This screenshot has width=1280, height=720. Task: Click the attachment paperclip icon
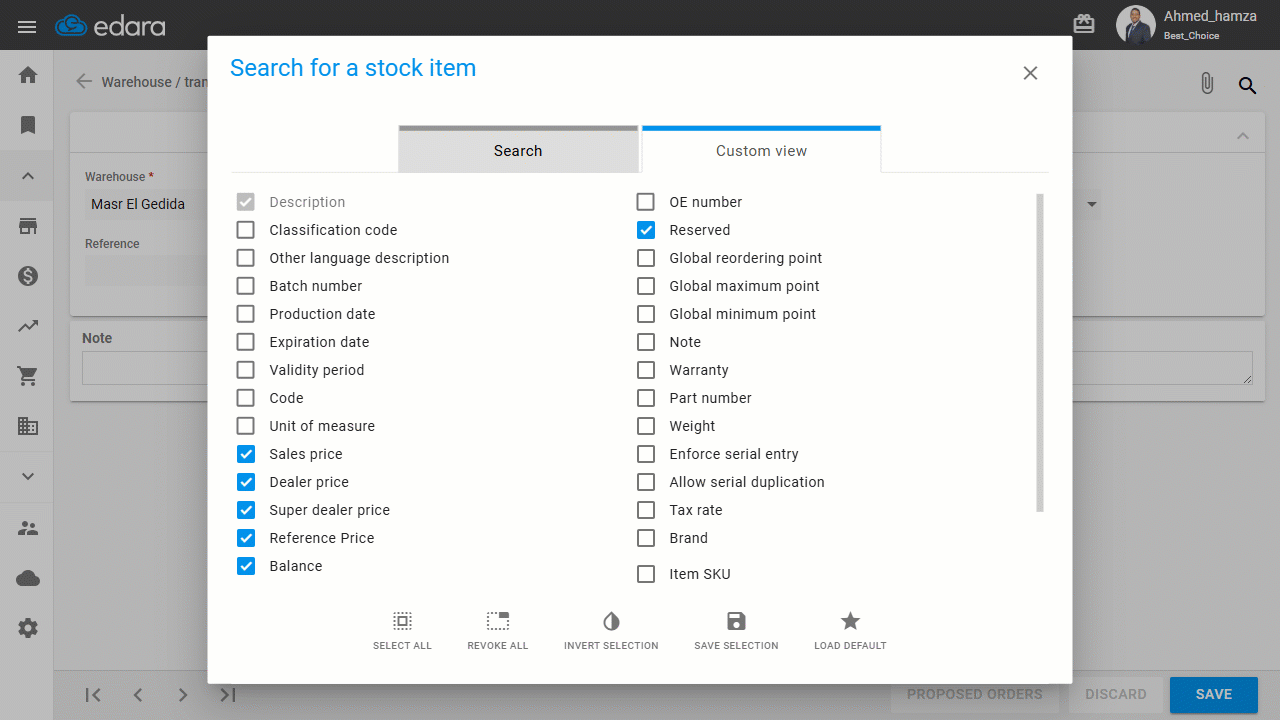pyautogui.click(x=1207, y=84)
